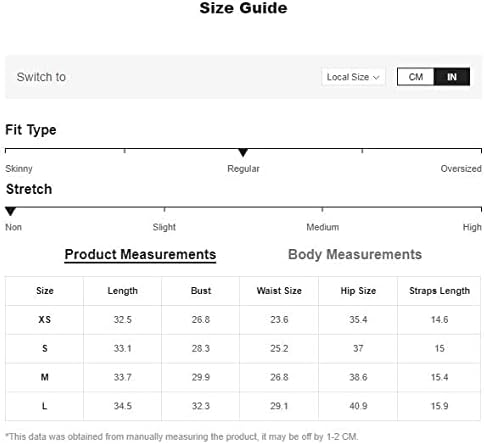Click the Stretch Non marker triangle
484x444 pixels.
[10, 211]
